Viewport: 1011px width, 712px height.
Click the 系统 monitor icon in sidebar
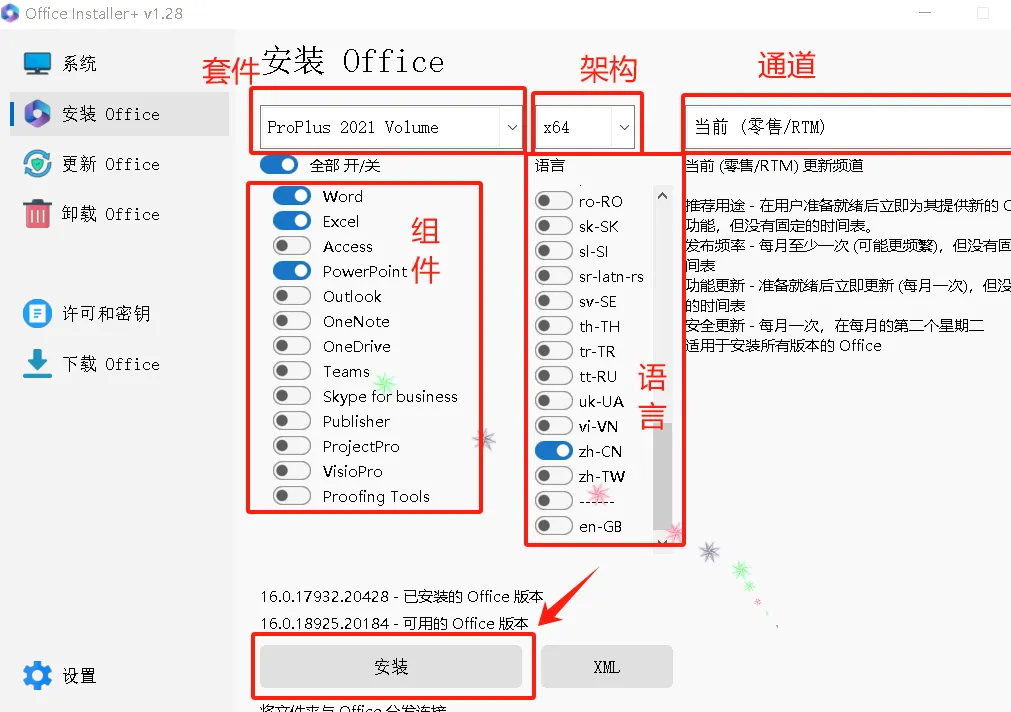pyautogui.click(x=37, y=63)
